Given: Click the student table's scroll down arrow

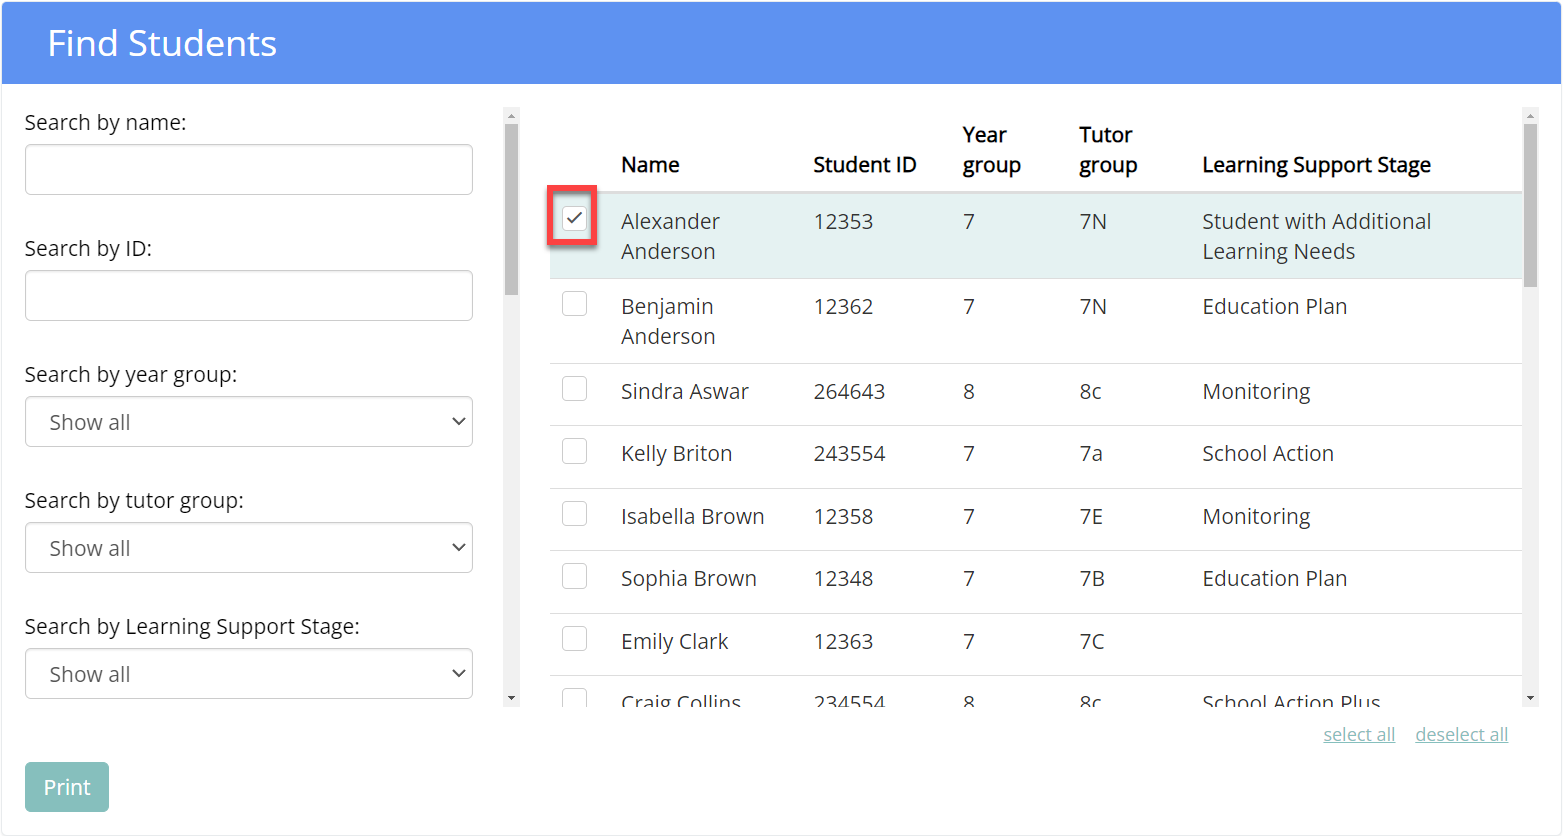Looking at the screenshot, I should 1530,698.
